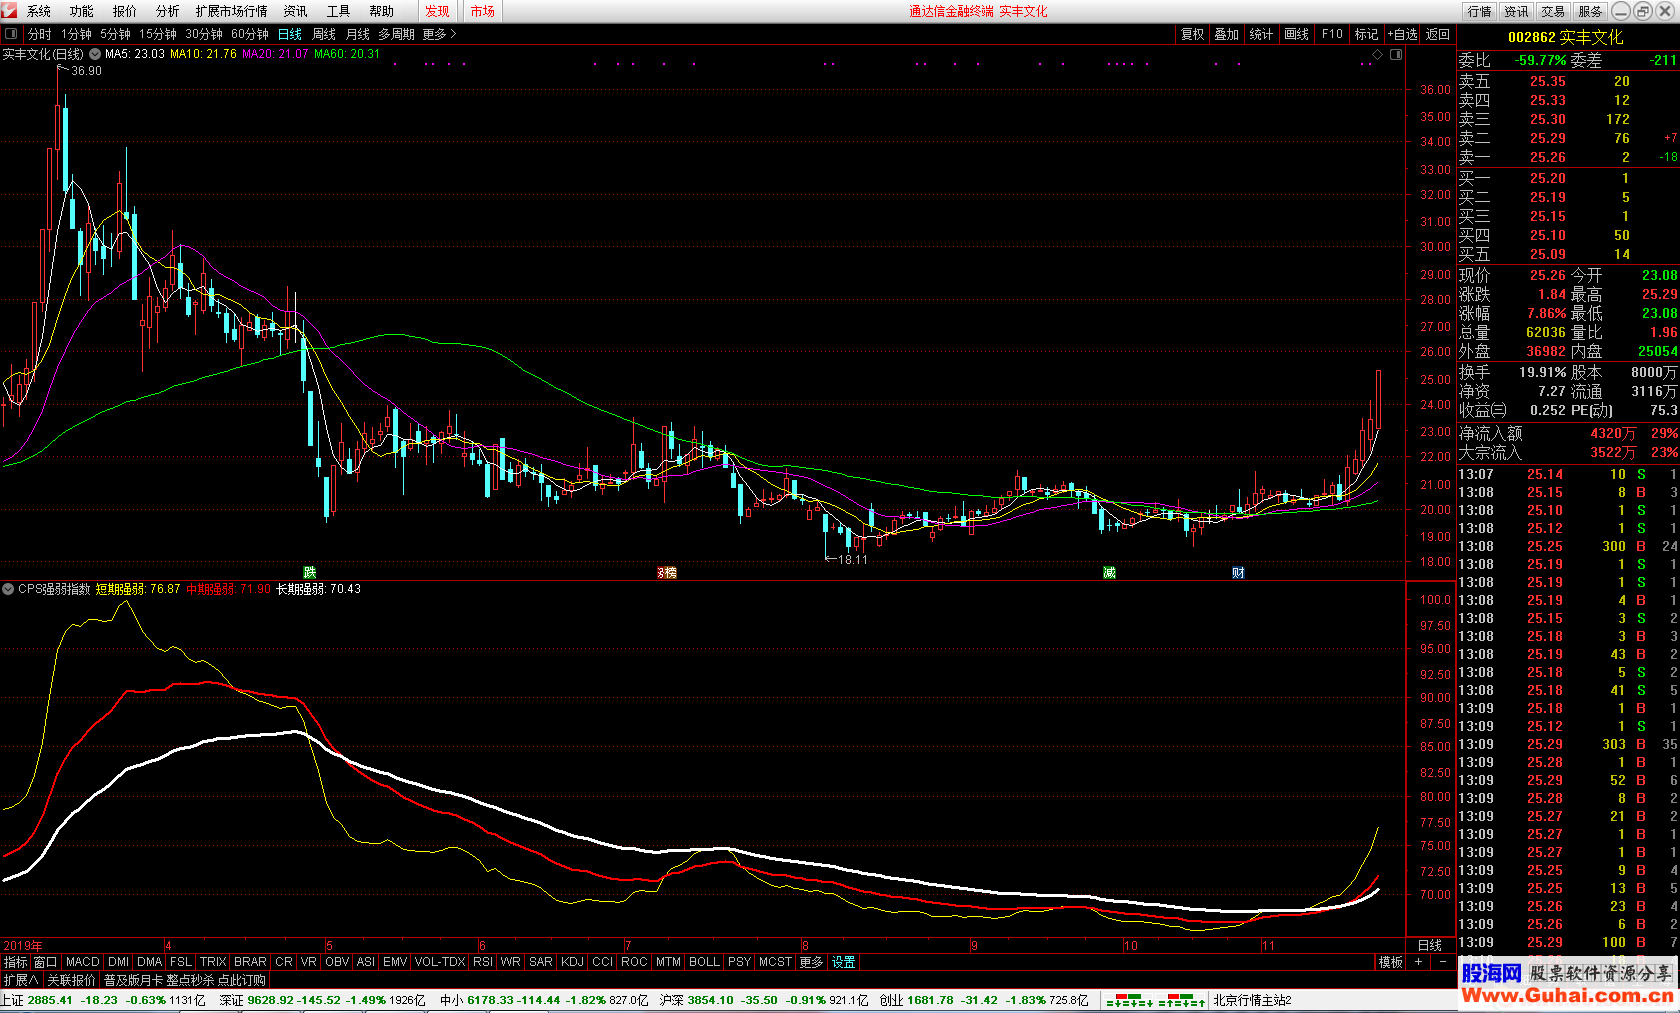Switch indicator to VOL-TDX

pos(440,962)
